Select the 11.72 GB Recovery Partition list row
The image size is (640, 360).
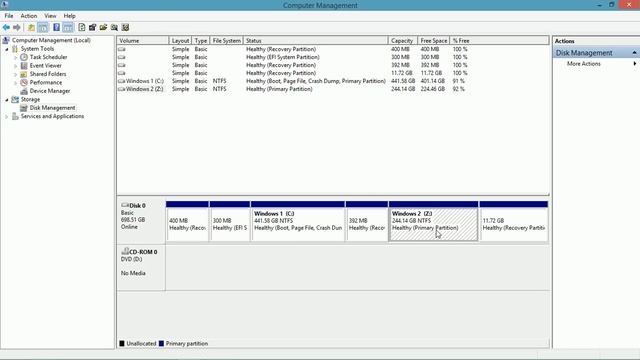pos(293,73)
